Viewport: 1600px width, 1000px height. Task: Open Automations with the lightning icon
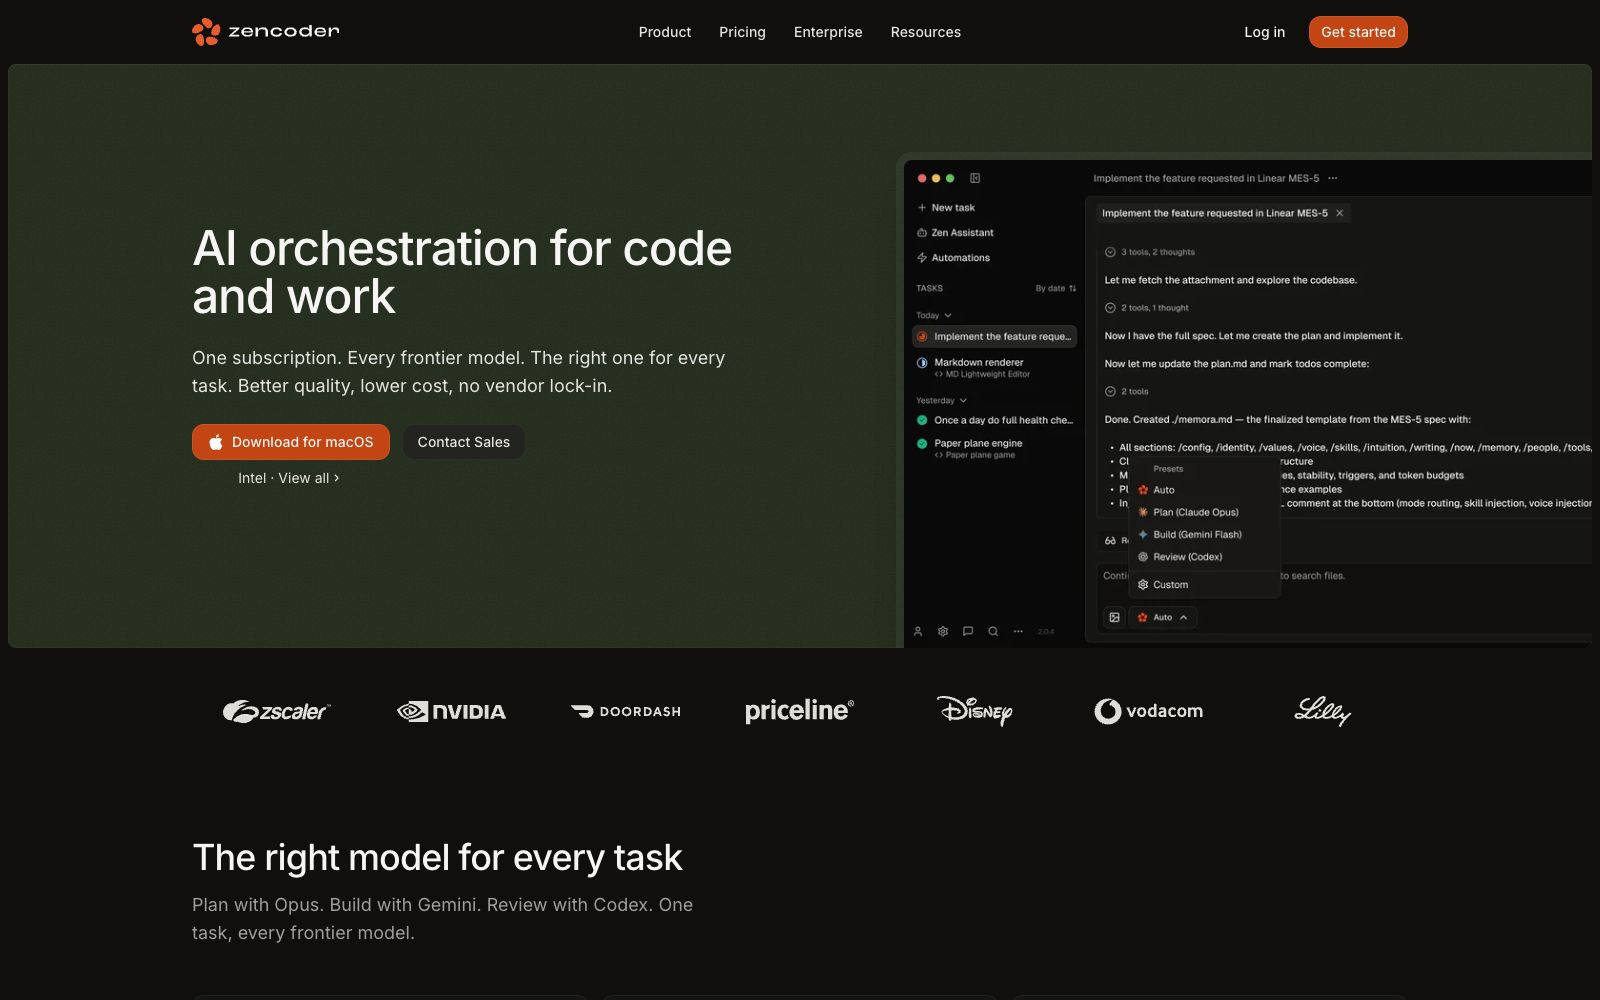(953, 258)
